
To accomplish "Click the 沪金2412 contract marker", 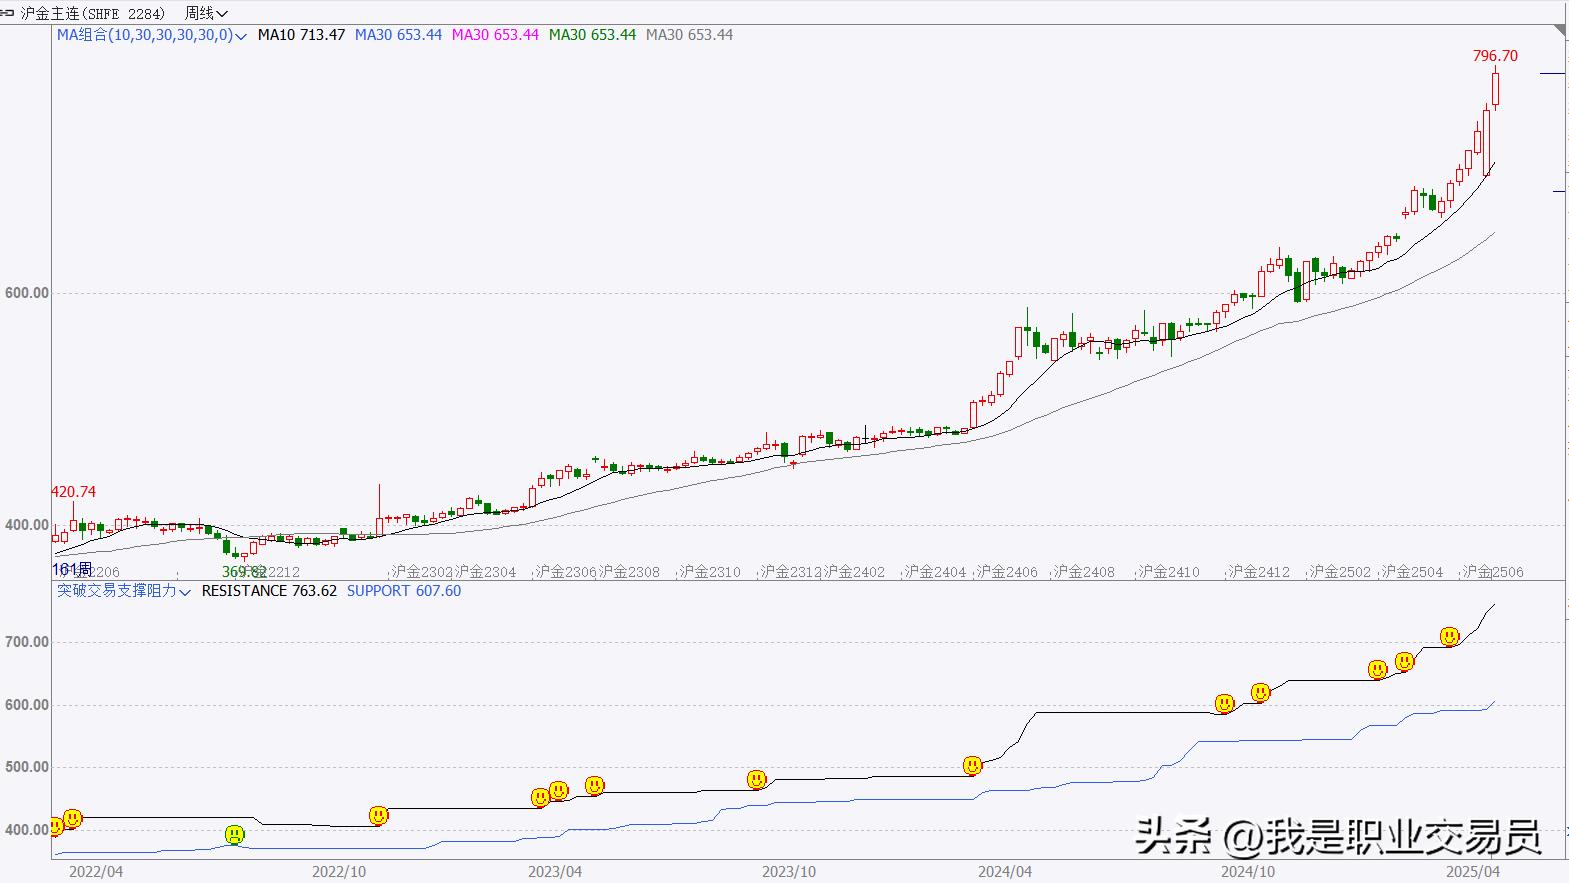I will tap(1259, 572).
